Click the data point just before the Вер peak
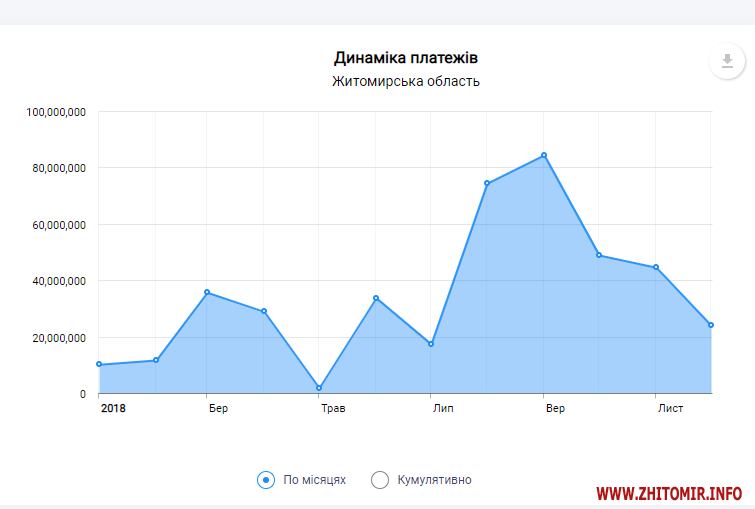The image size is (755, 509). pyautogui.click(x=487, y=183)
